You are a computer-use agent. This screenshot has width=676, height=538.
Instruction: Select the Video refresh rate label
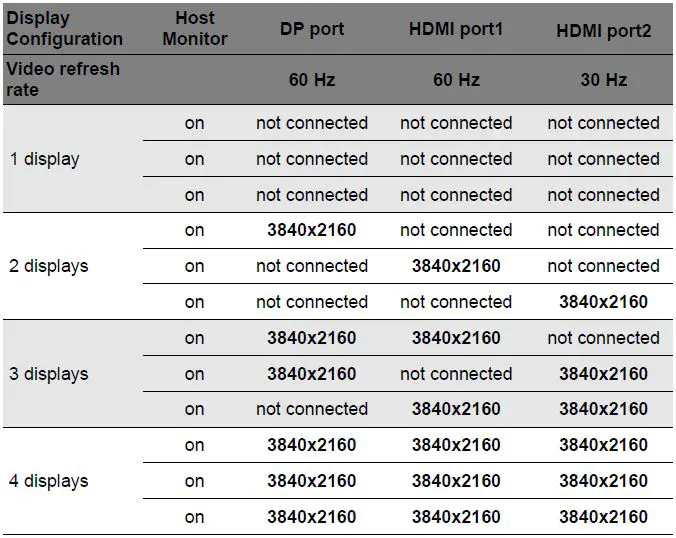(63, 79)
